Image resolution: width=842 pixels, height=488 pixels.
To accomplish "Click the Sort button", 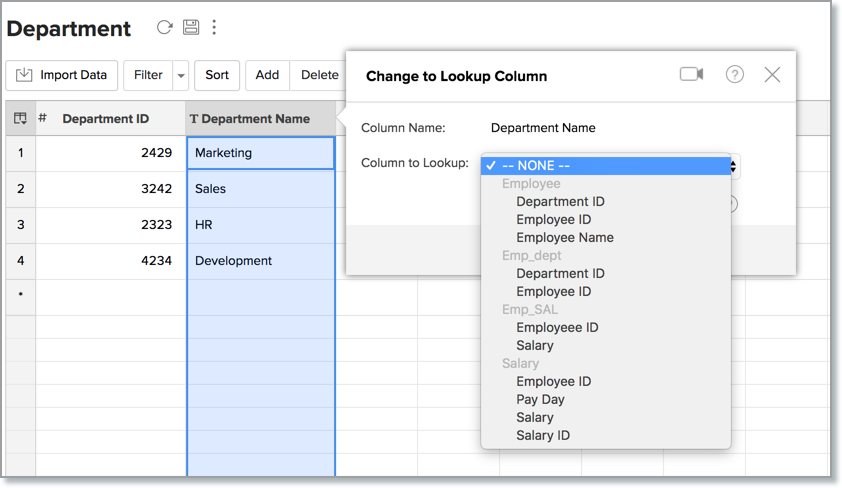I will coord(217,75).
